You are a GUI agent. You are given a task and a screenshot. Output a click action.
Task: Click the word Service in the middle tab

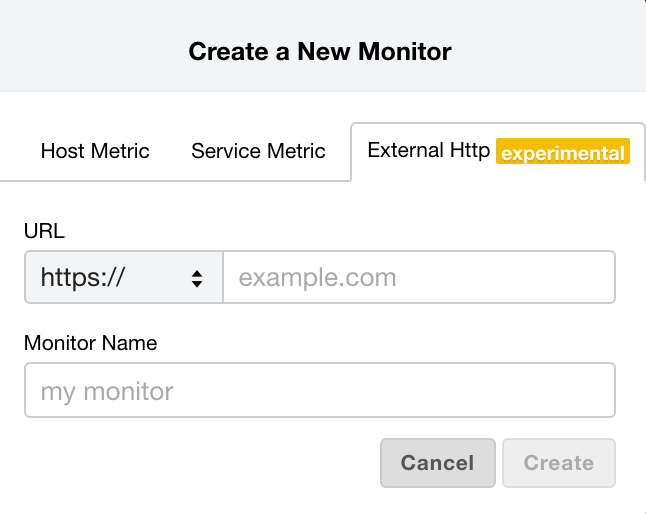[224, 152]
